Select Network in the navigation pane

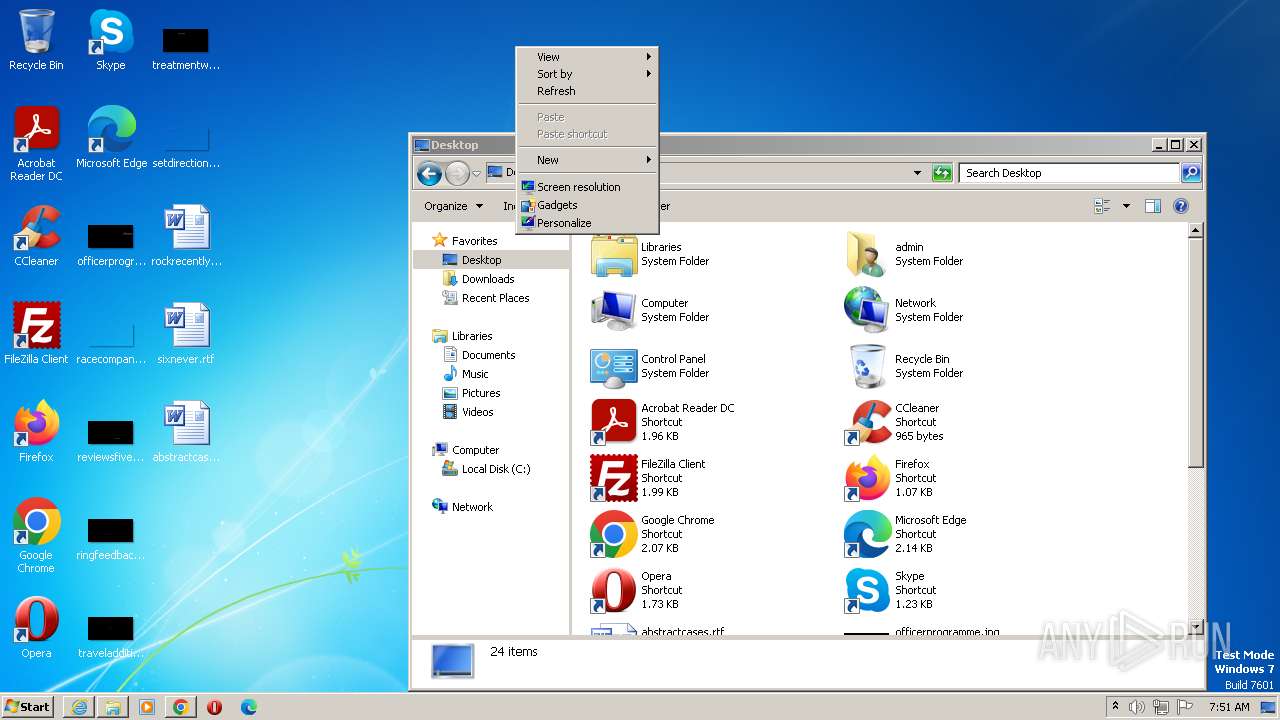[472, 507]
